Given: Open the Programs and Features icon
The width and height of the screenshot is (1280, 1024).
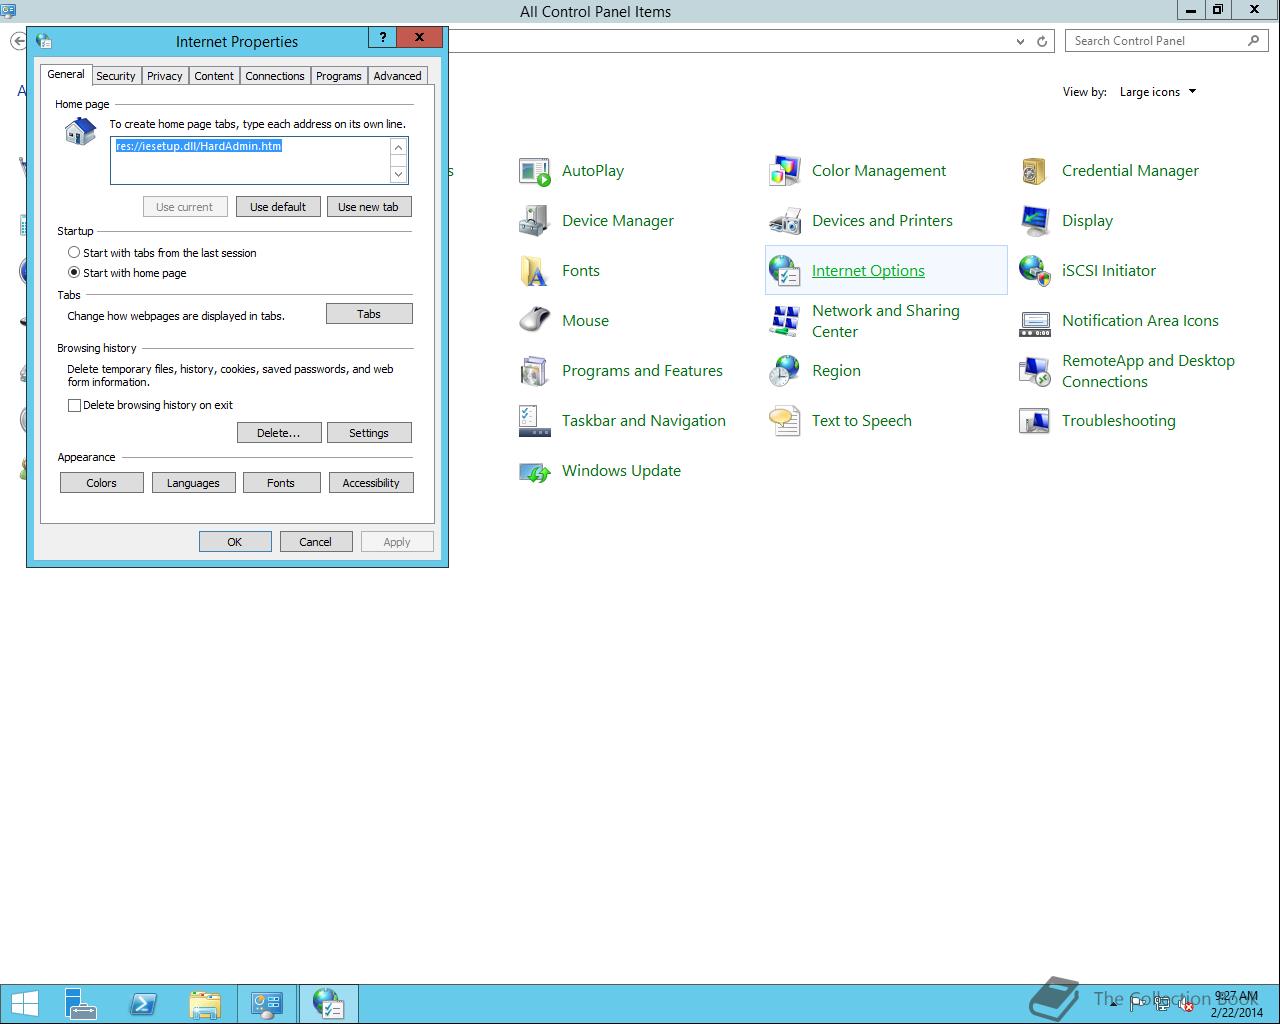Looking at the screenshot, I should [535, 371].
